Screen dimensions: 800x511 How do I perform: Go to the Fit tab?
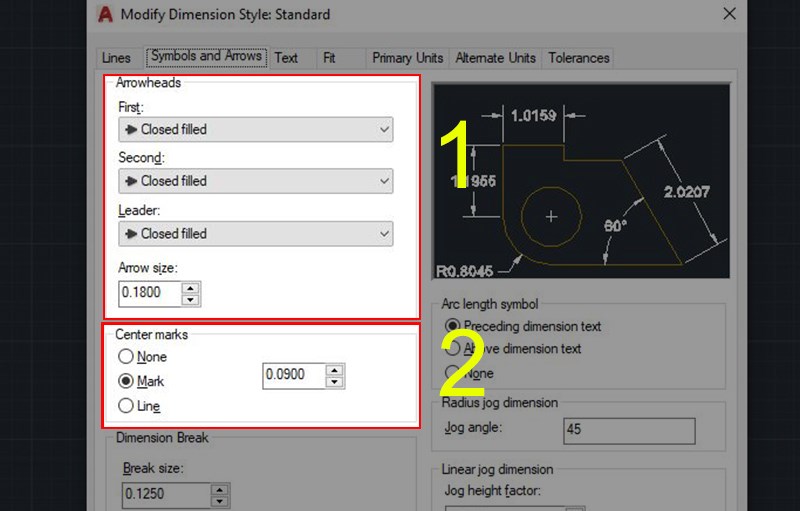[329, 58]
